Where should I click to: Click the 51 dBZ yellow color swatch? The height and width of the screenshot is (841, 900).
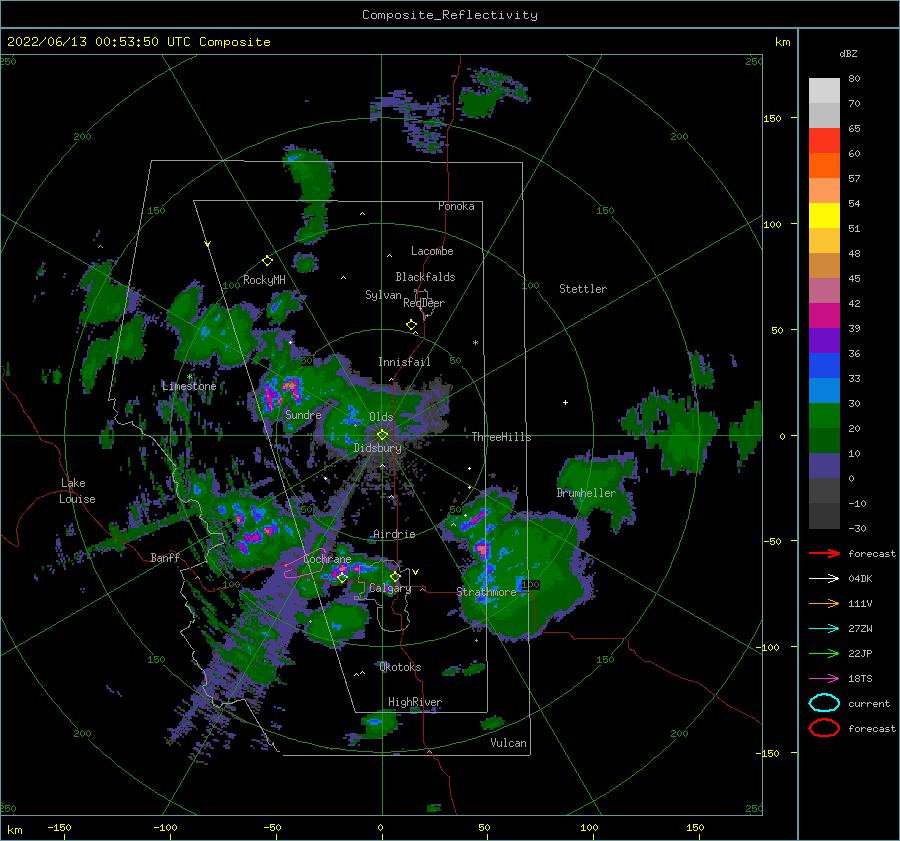tap(824, 215)
